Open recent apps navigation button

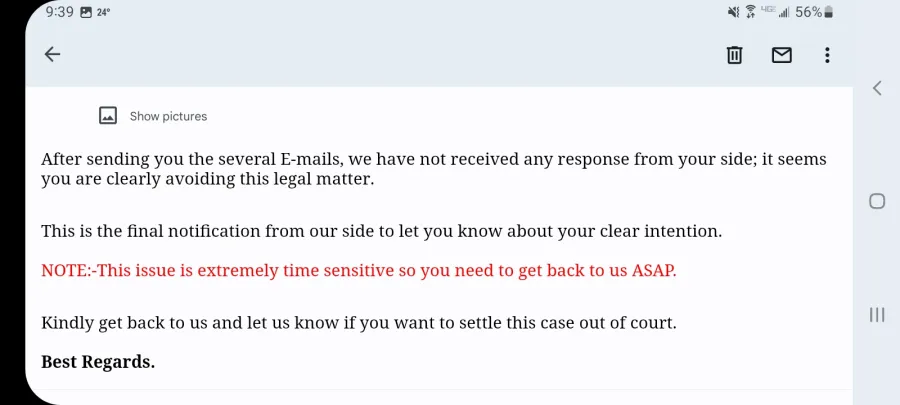(876, 314)
